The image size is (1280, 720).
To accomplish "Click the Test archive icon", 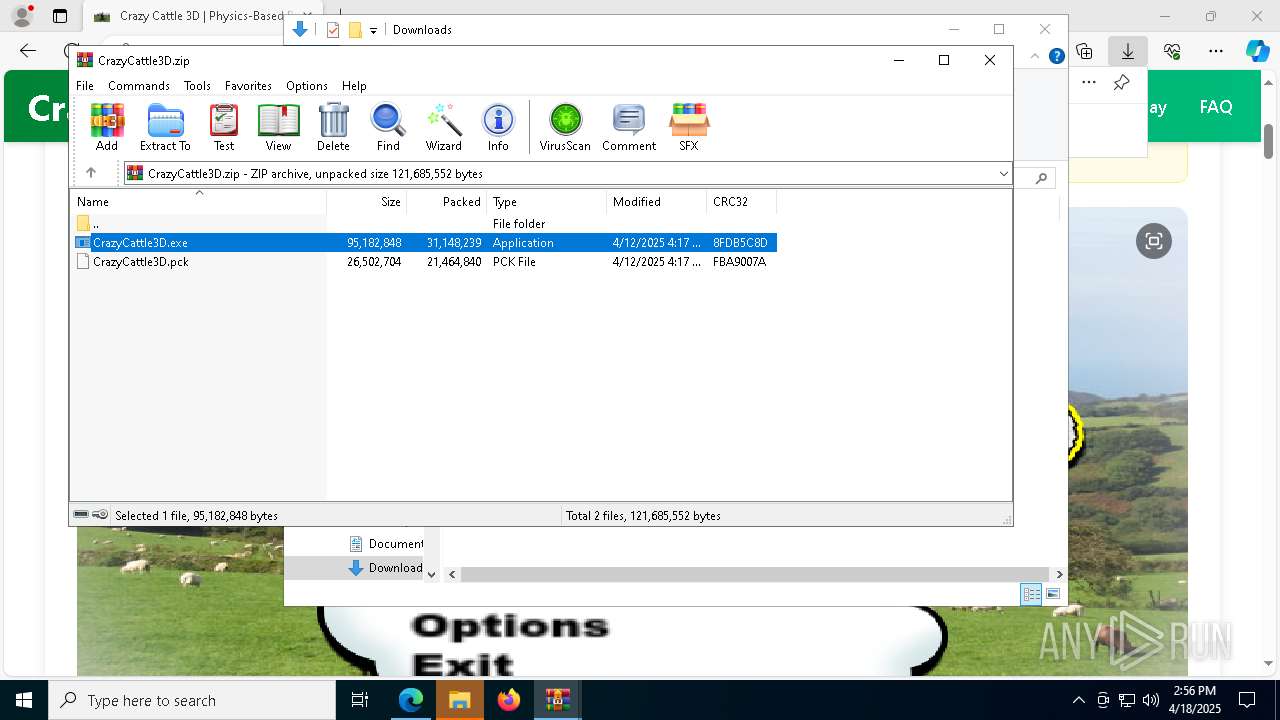I will 224,127.
